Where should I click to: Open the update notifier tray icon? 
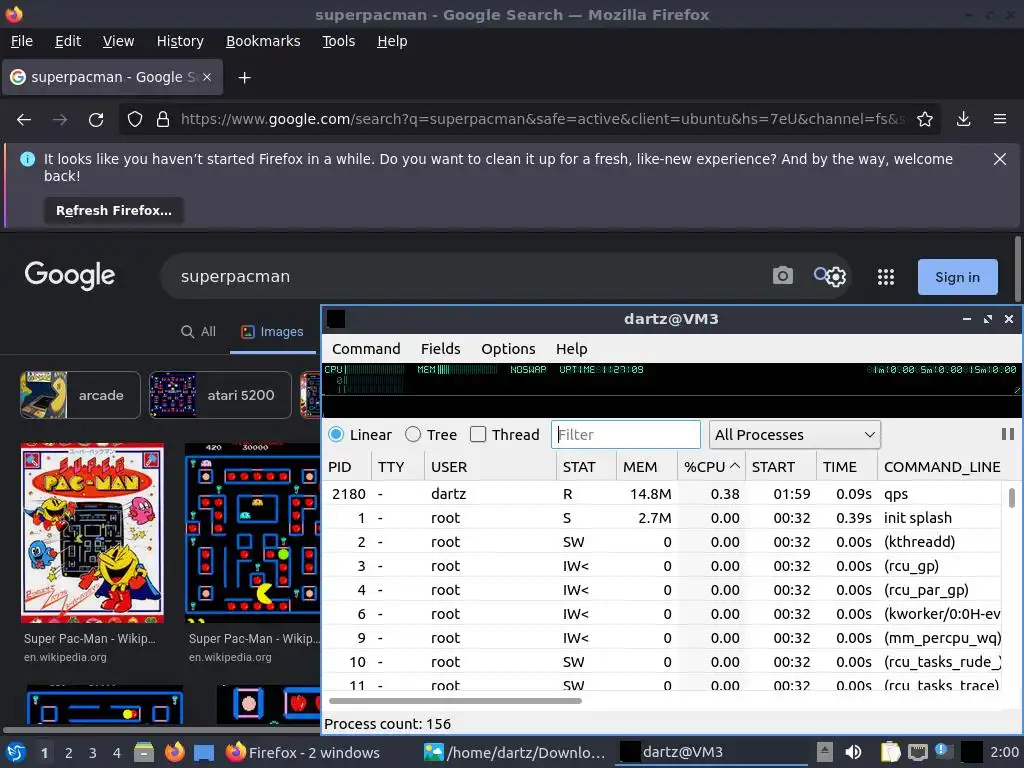944,752
